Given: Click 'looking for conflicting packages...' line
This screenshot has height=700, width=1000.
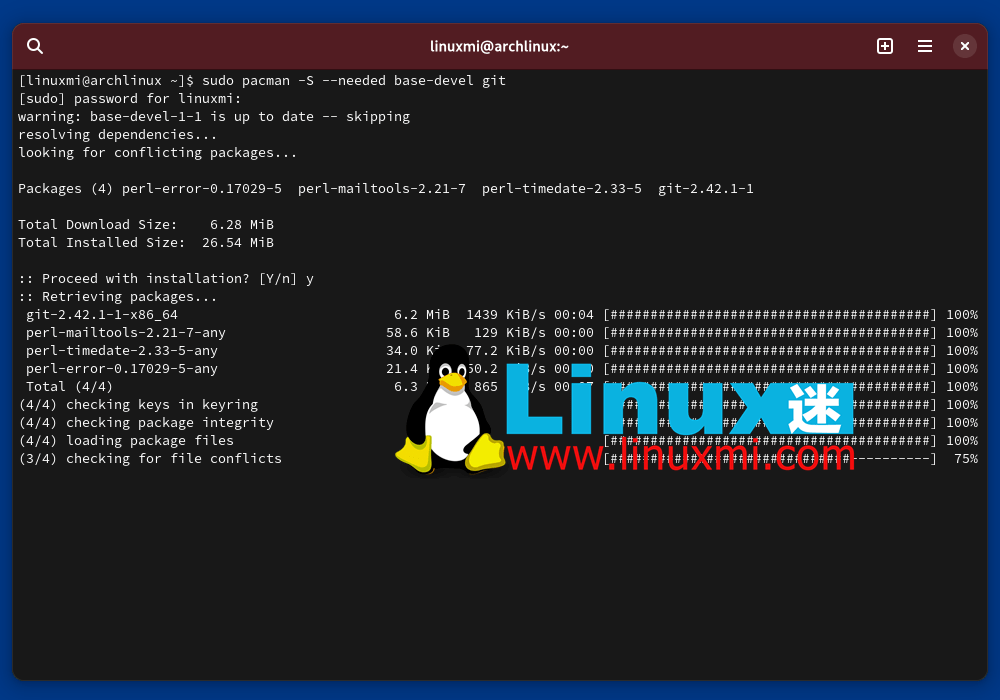Looking at the screenshot, I should pyautogui.click(x=158, y=152).
